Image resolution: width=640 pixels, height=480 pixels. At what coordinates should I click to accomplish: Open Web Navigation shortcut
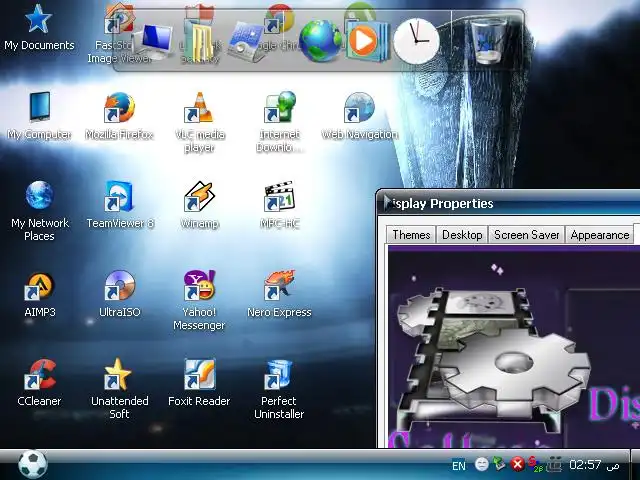click(x=360, y=116)
